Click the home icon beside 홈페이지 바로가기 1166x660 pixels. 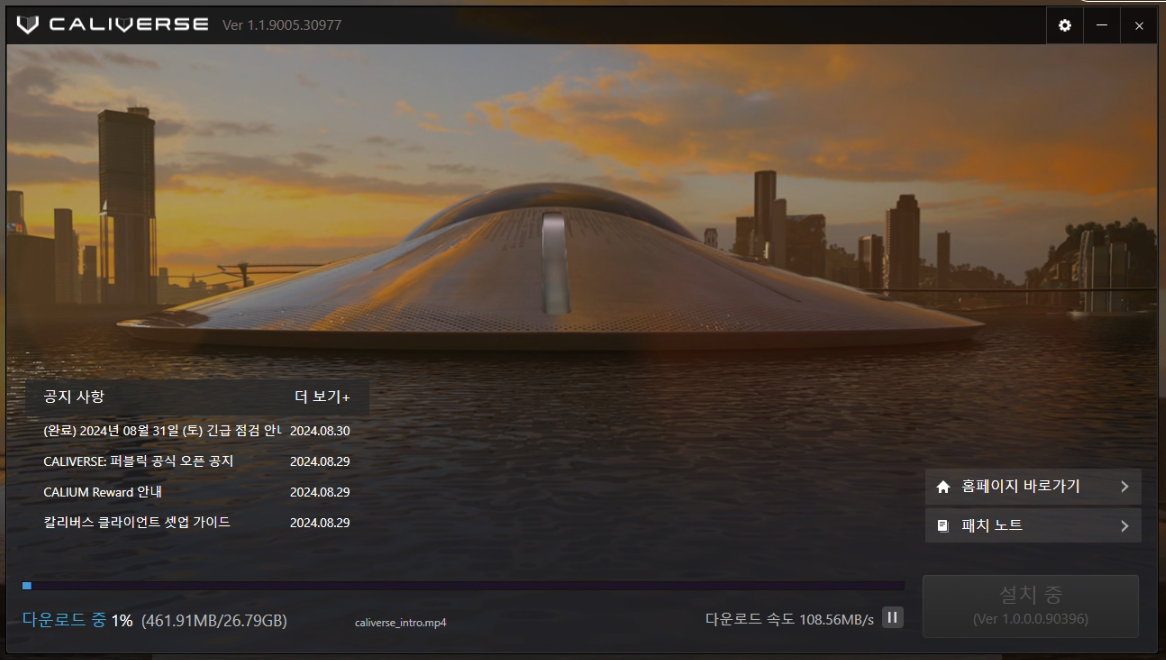click(x=943, y=487)
